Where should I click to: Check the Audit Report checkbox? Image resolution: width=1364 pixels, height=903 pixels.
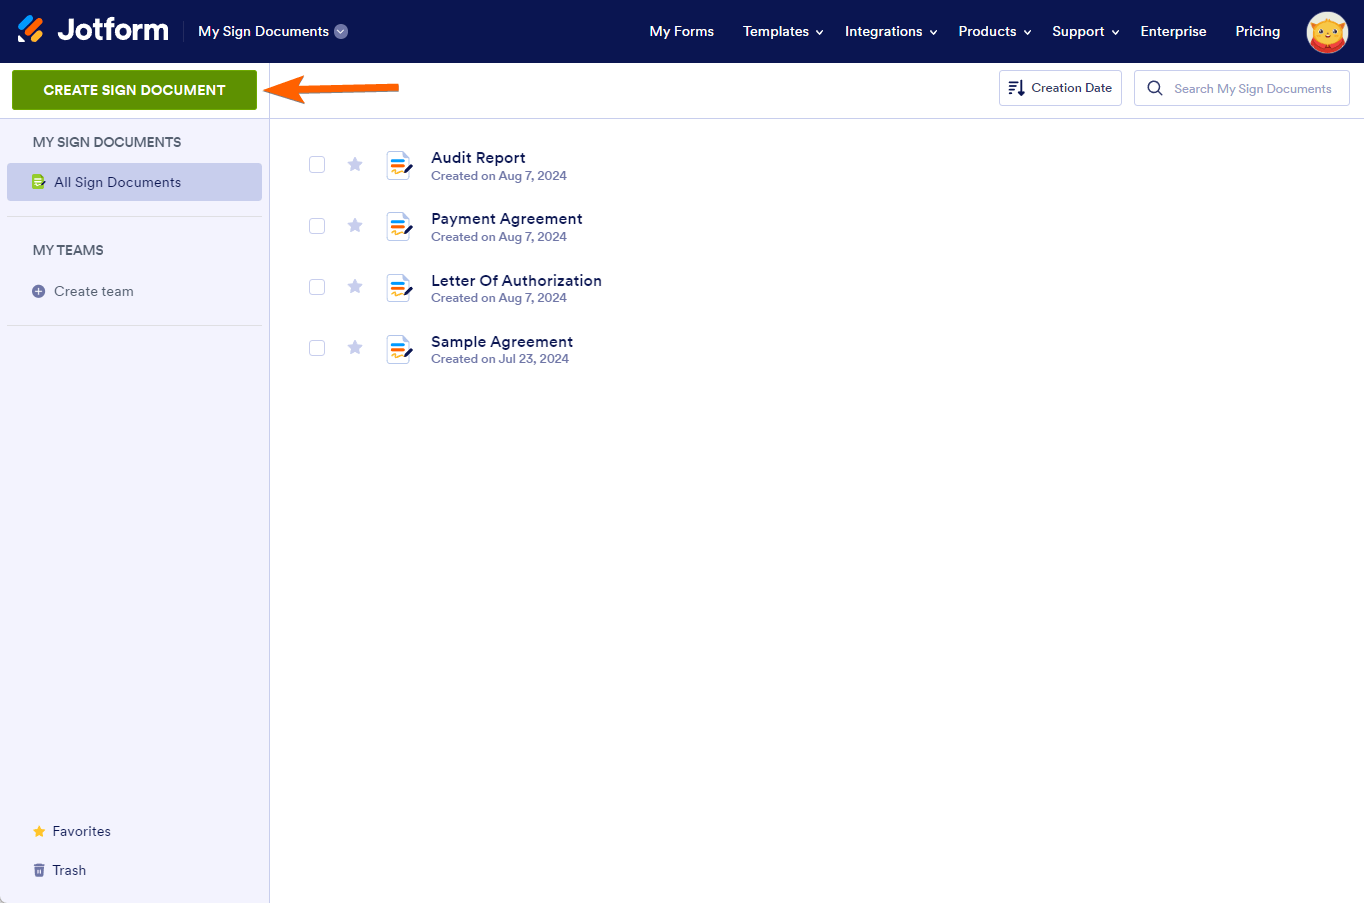[317, 165]
